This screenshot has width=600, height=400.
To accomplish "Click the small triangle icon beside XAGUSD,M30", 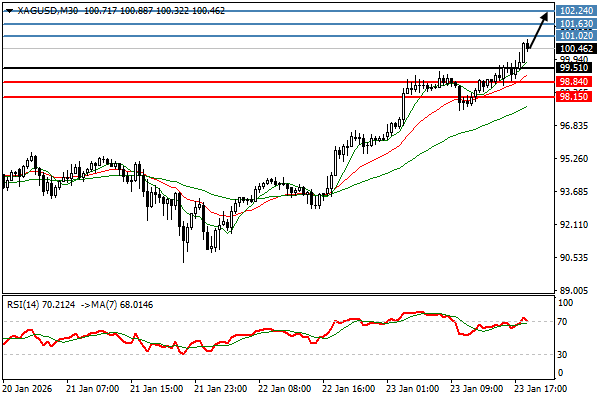I will (9, 9).
